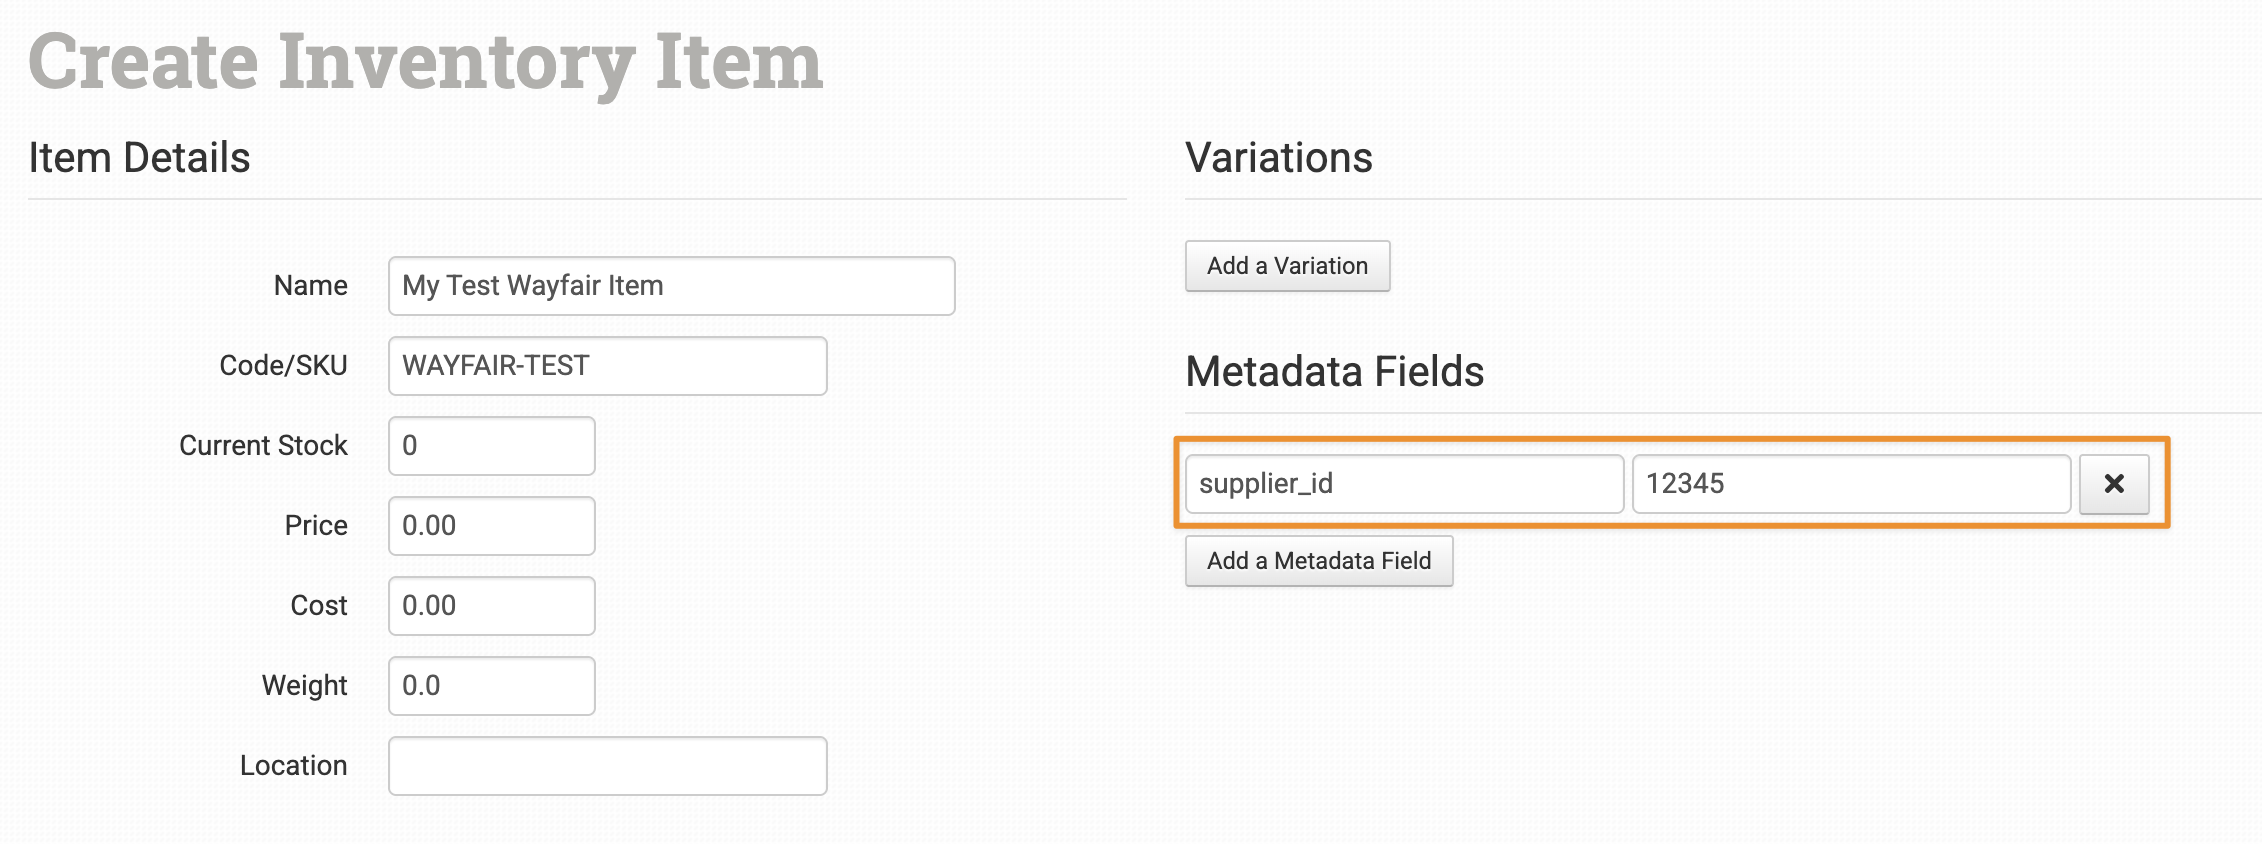The image size is (2262, 844).
Task: Click the Weight label text
Action: tap(304, 686)
